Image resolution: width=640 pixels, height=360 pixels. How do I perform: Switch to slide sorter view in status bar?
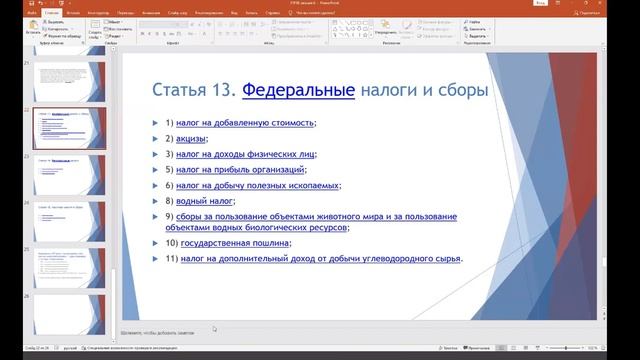pos(513,348)
